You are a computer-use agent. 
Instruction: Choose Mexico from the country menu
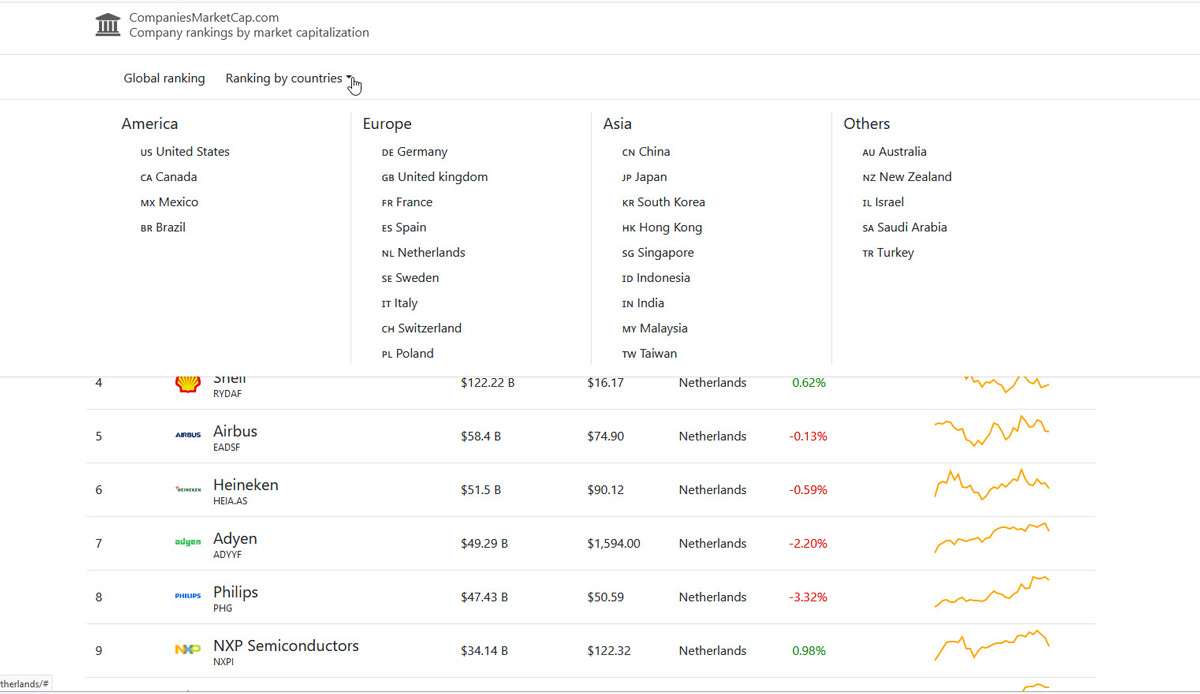169,202
